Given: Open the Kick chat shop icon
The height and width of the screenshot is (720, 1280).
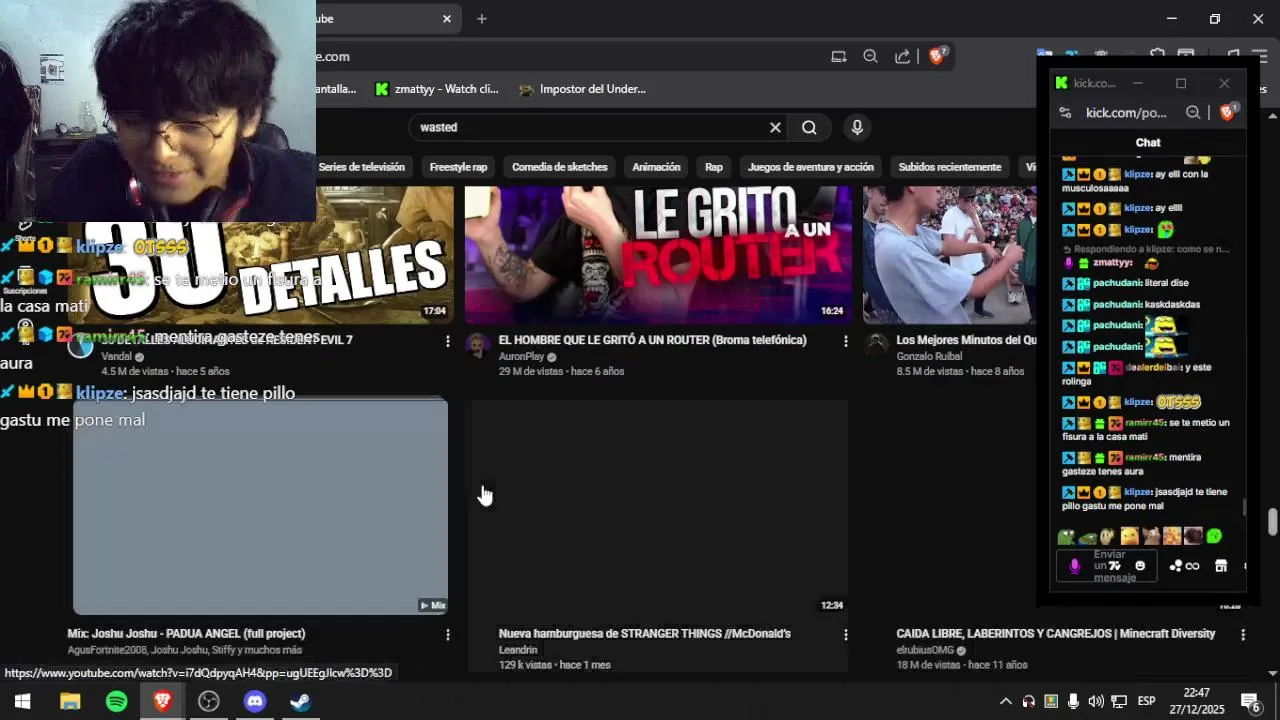Looking at the screenshot, I should coord(1221,566).
